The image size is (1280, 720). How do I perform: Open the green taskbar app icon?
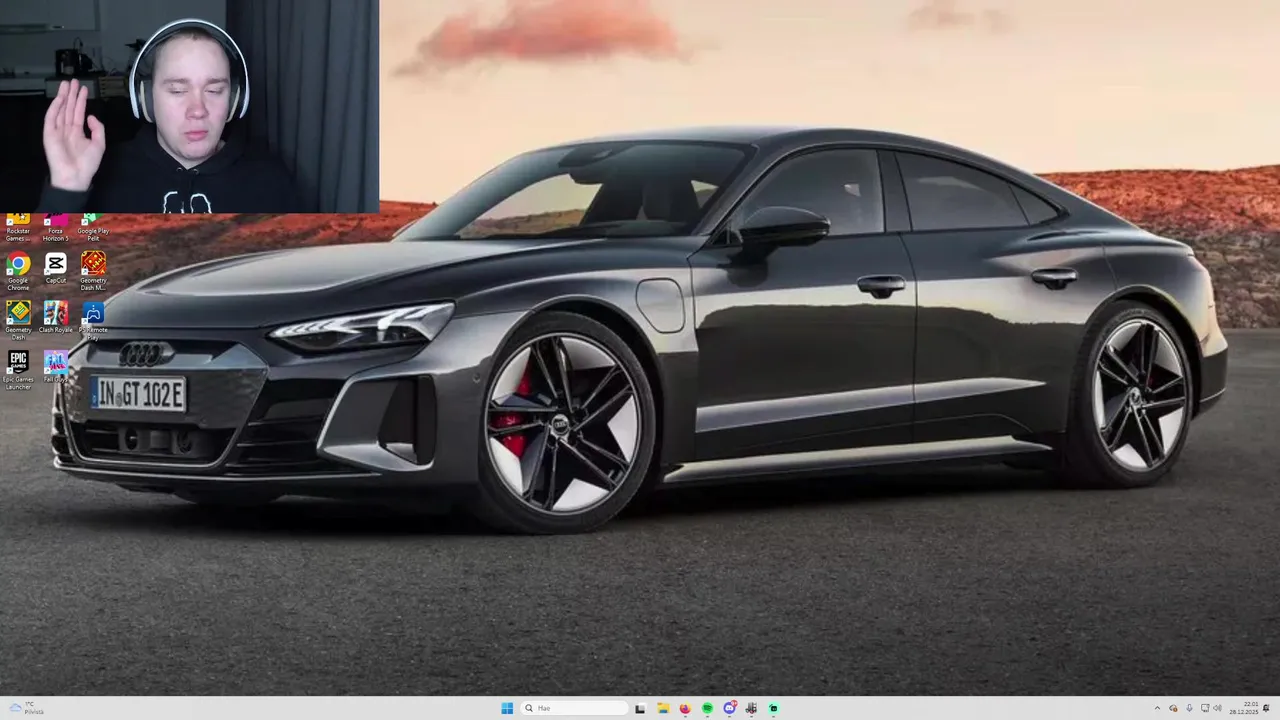[x=773, y=708]
